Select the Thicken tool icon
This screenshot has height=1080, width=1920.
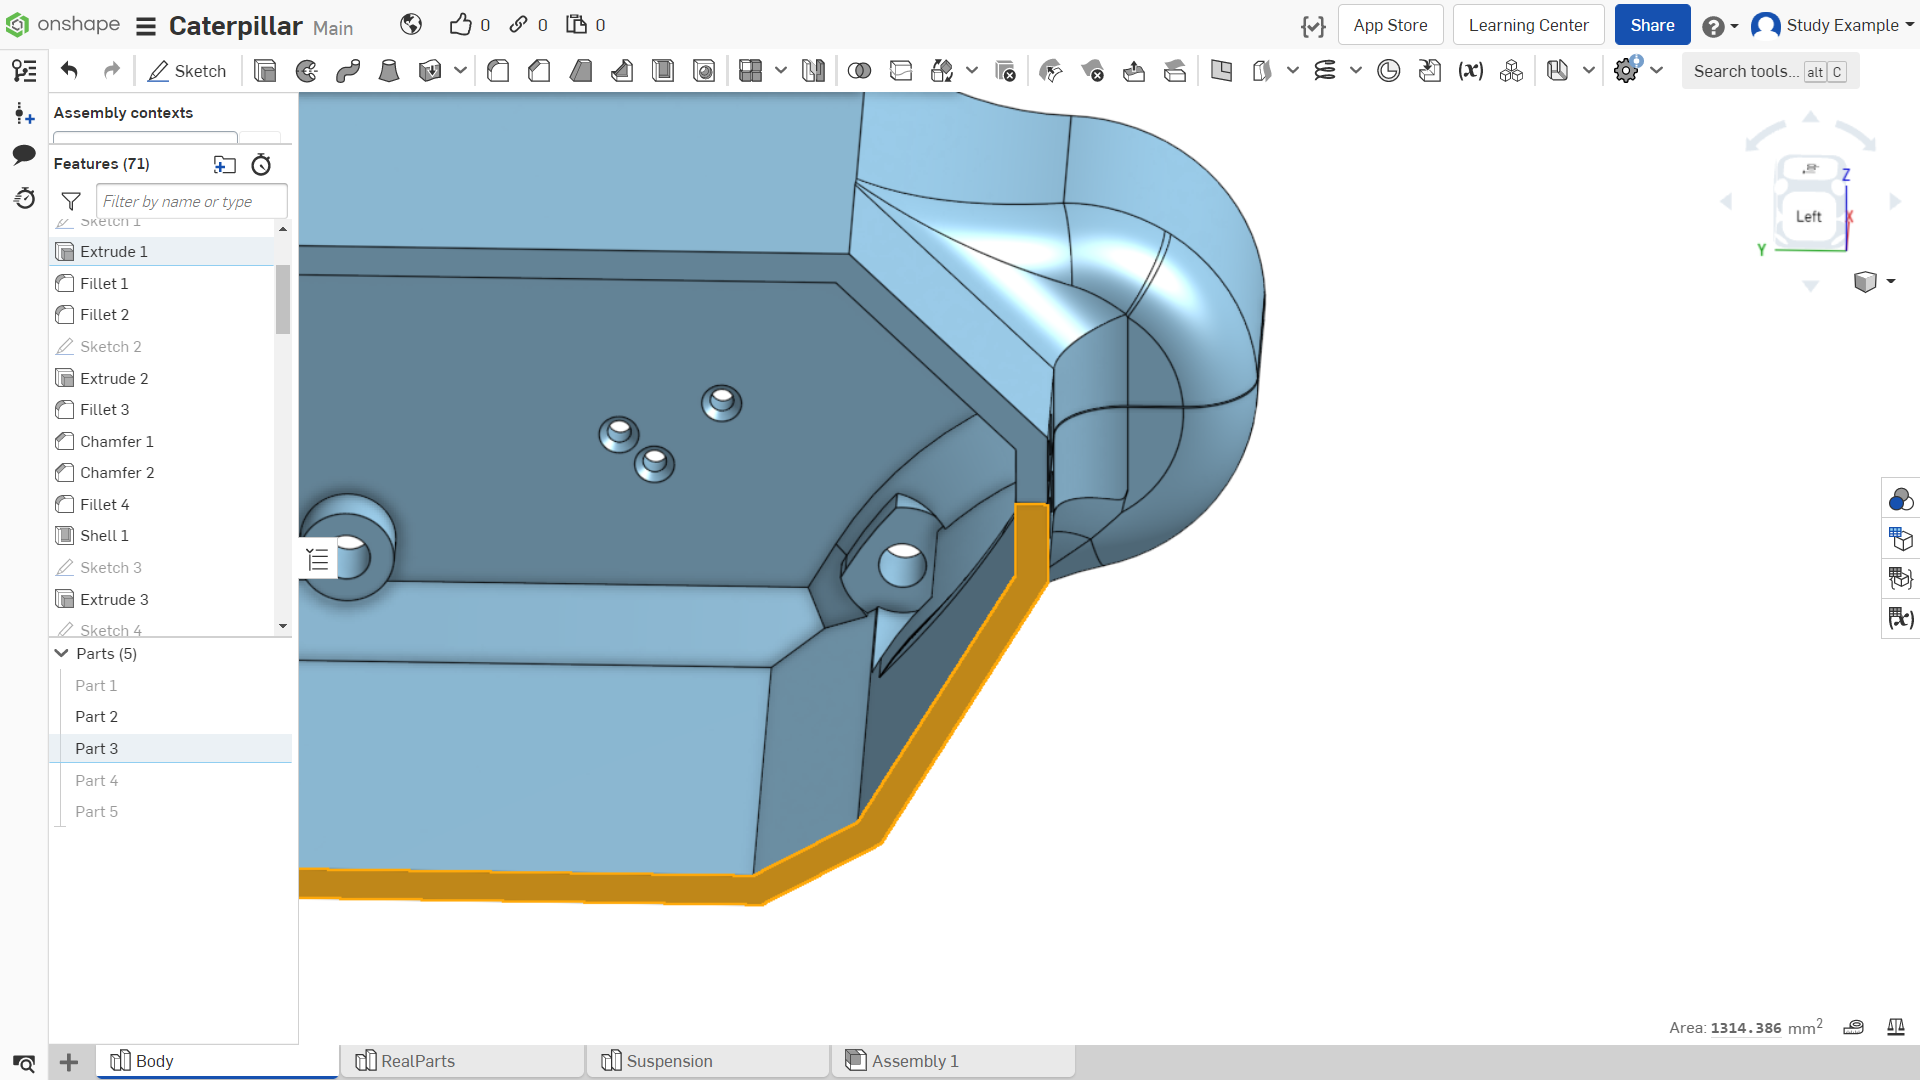click(430, 71)
